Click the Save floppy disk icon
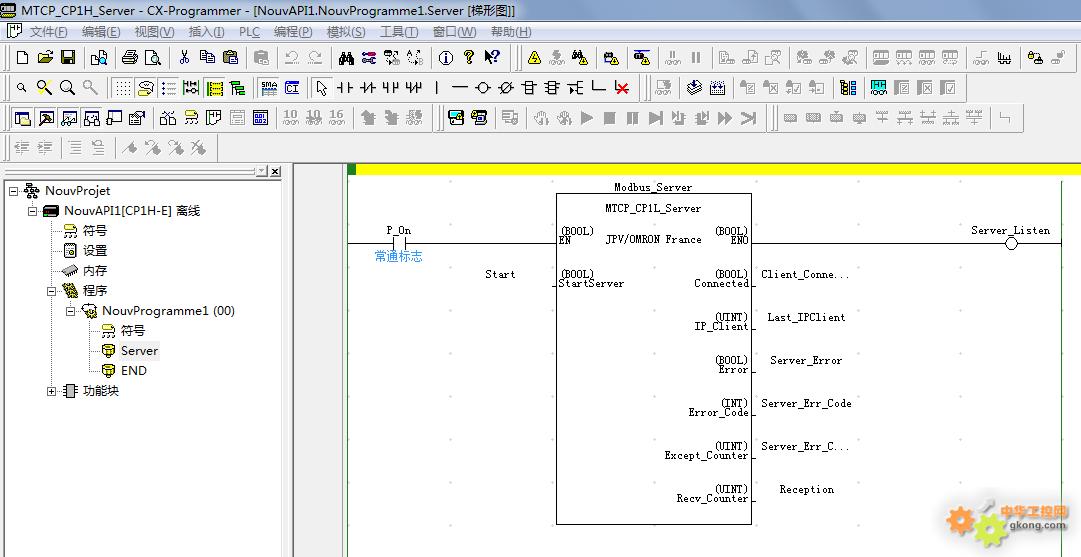 pos(68,58)
